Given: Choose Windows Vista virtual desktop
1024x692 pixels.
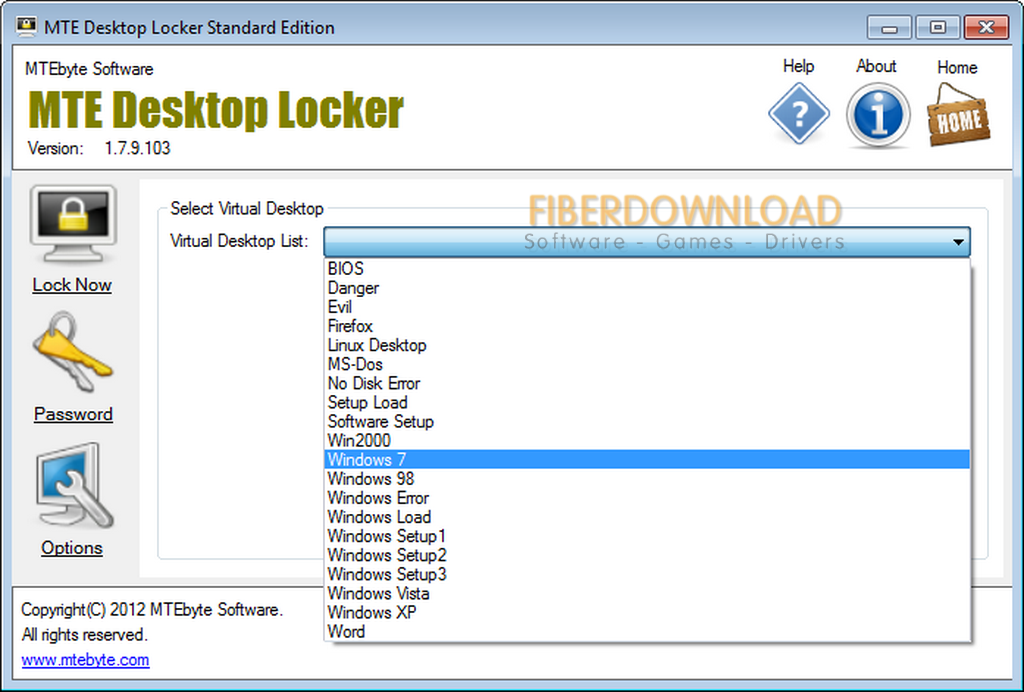Looking at the screenshot, I should pos(647,593).
